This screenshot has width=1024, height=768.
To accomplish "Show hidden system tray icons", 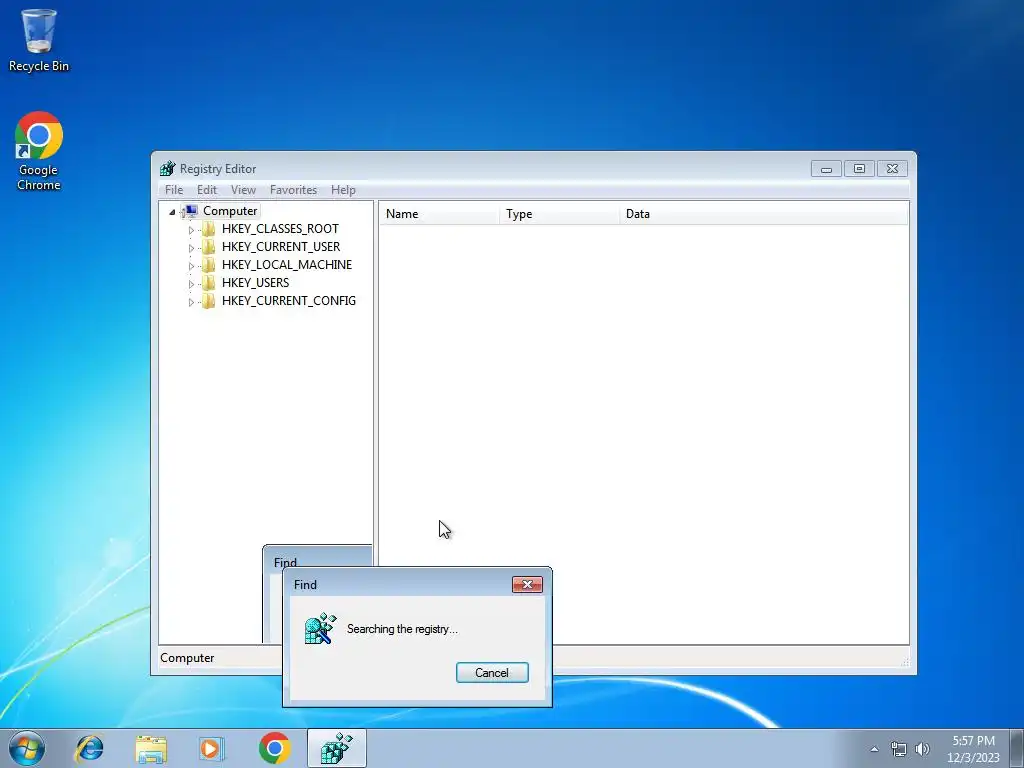I will 874,749.
